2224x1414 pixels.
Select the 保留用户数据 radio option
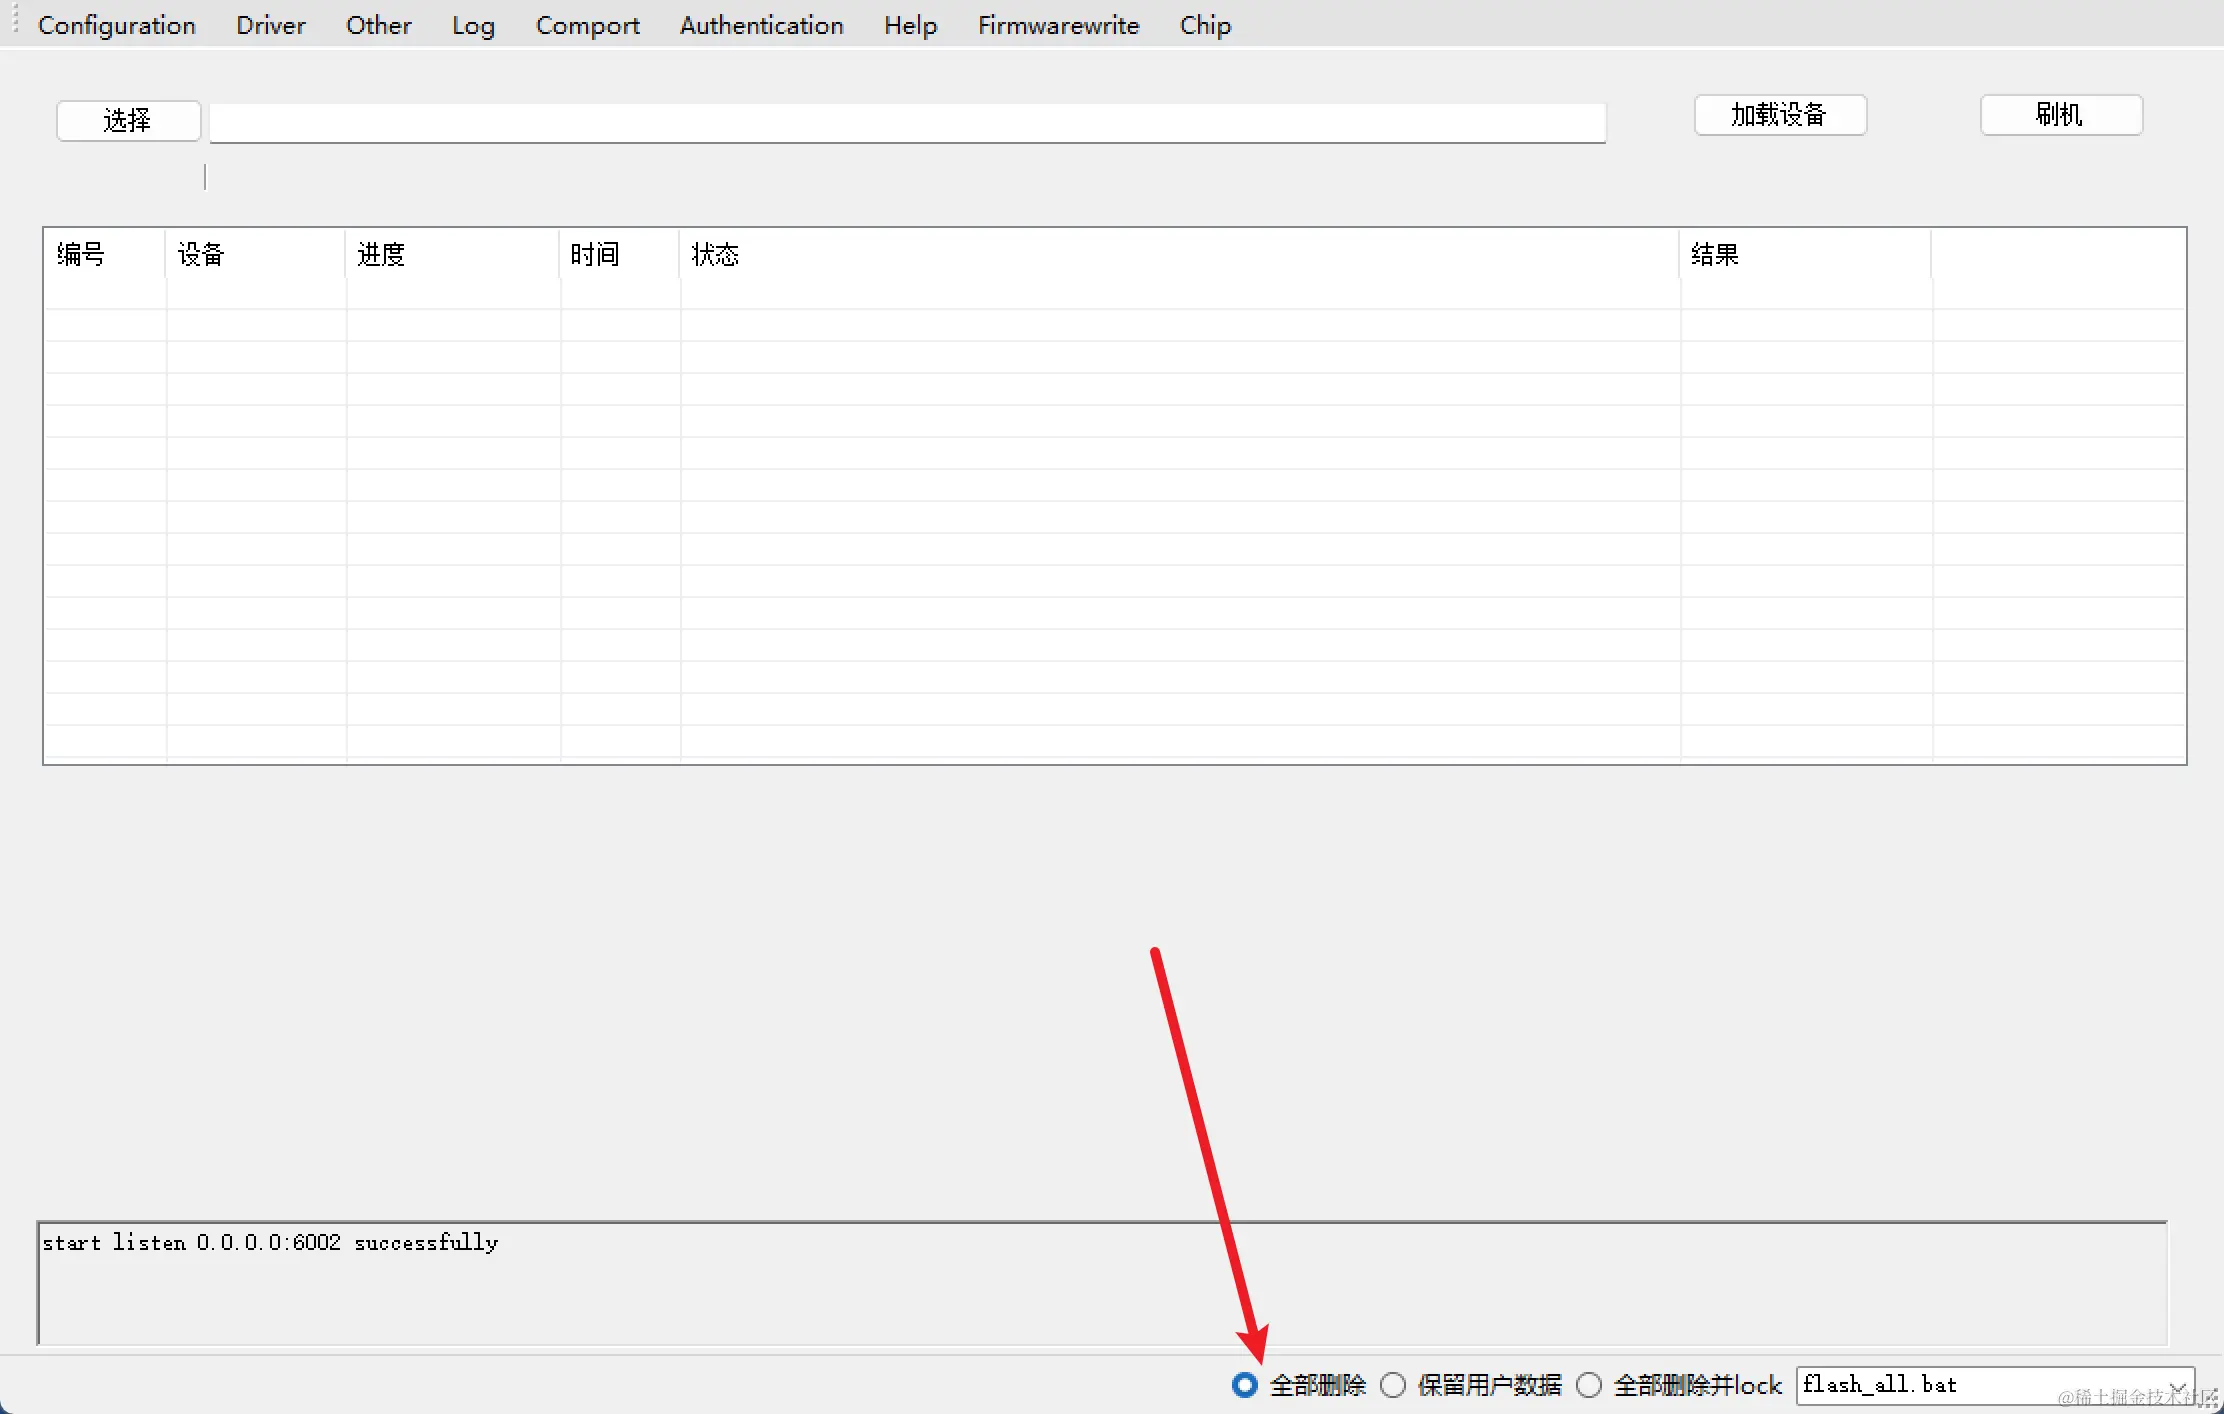click(x=1393, y=1385)
